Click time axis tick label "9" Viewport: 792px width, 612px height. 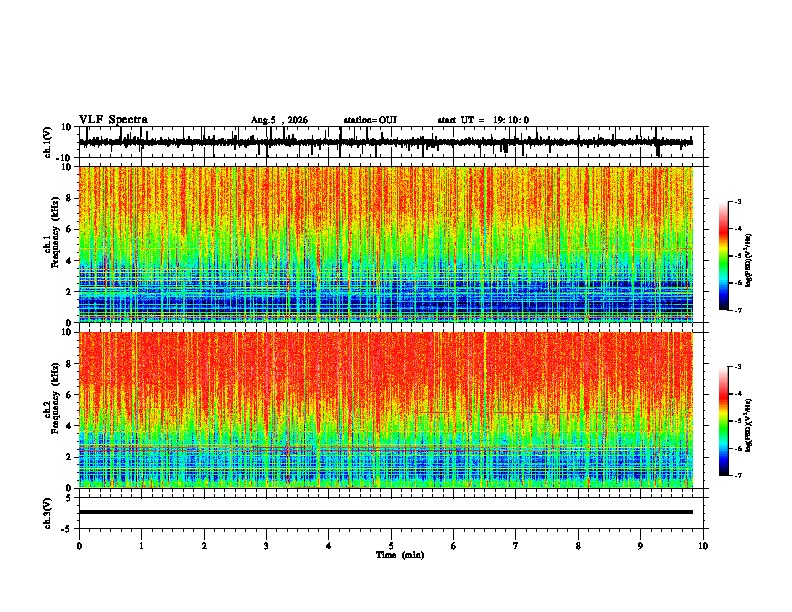click(640, 546)
